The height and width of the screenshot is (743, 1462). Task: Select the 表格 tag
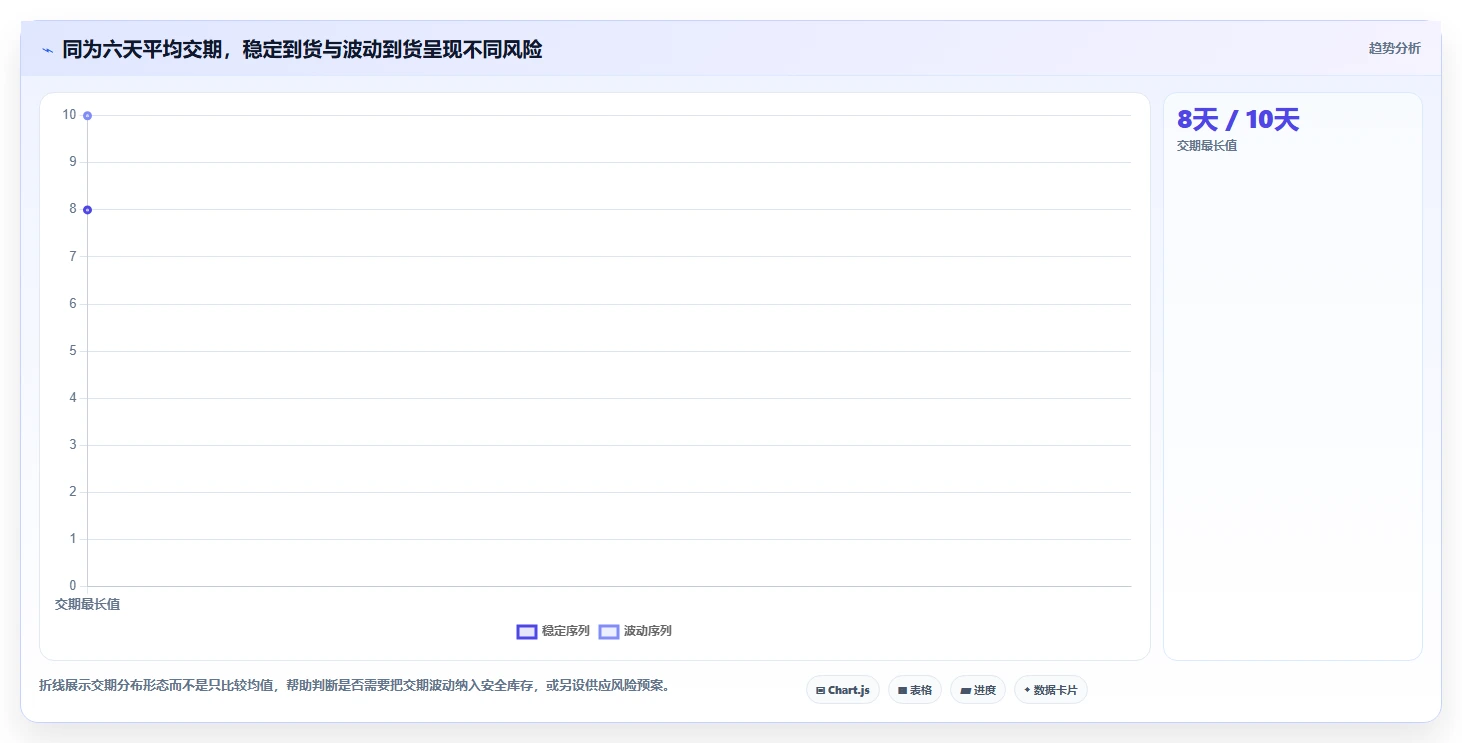[x=915, y=690]
